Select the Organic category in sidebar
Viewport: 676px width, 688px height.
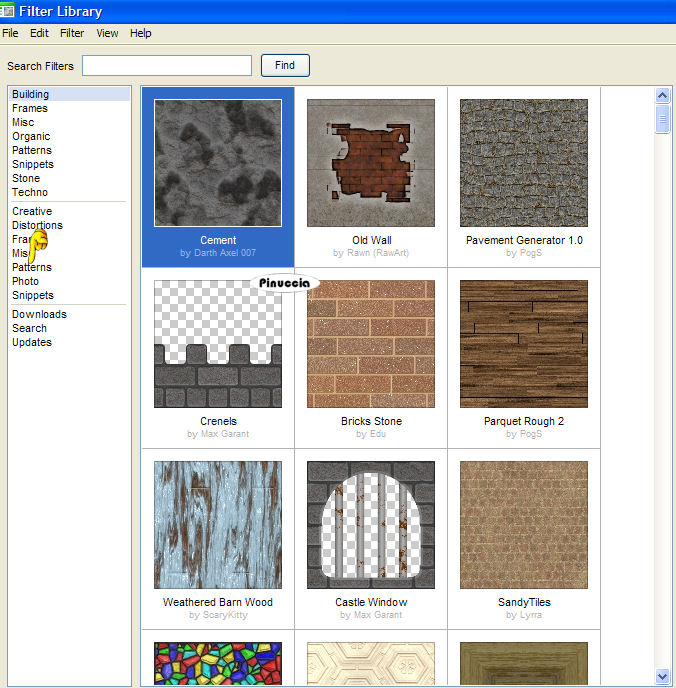pos(31,136)
